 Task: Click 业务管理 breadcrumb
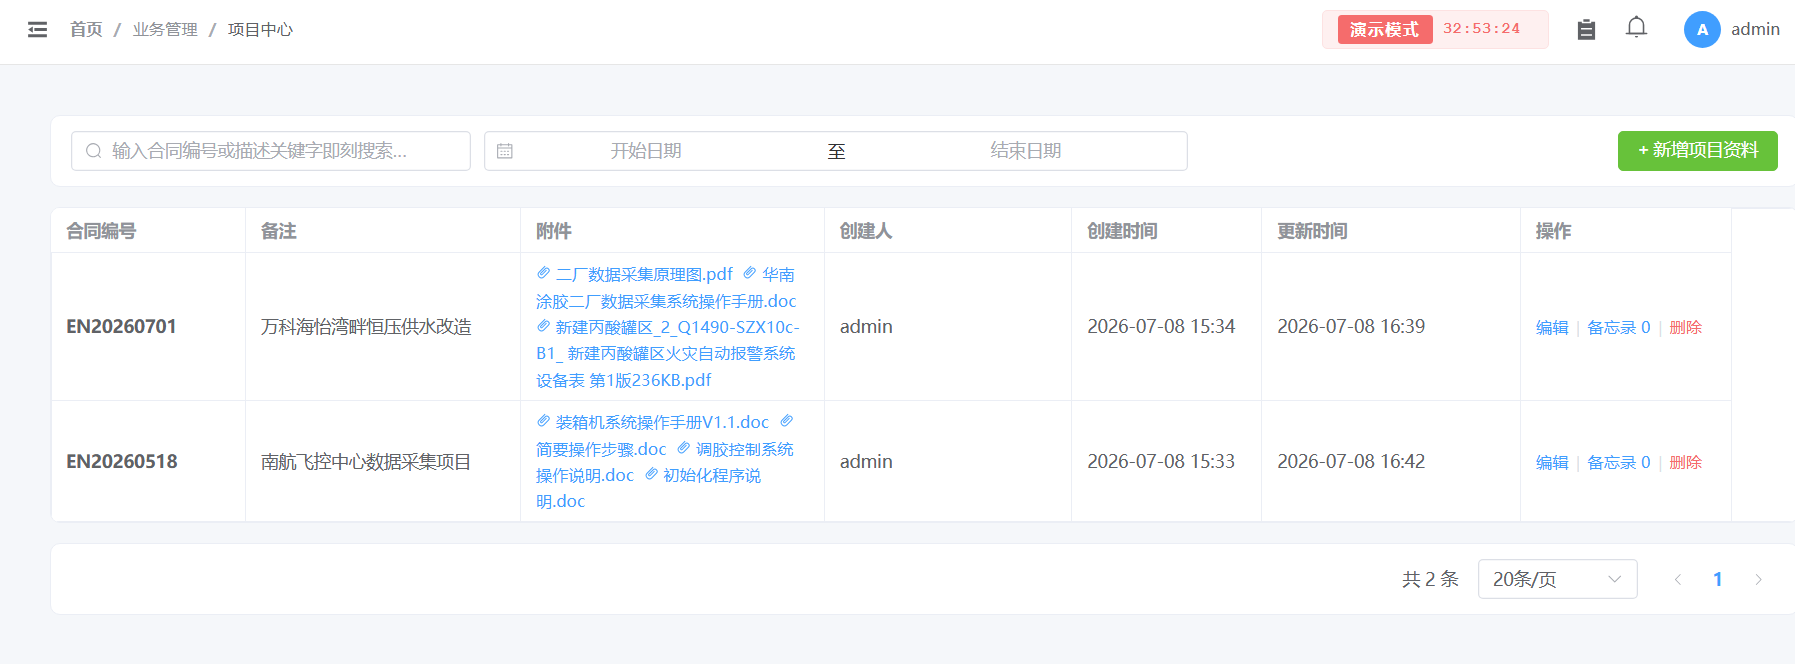(165, 30)
